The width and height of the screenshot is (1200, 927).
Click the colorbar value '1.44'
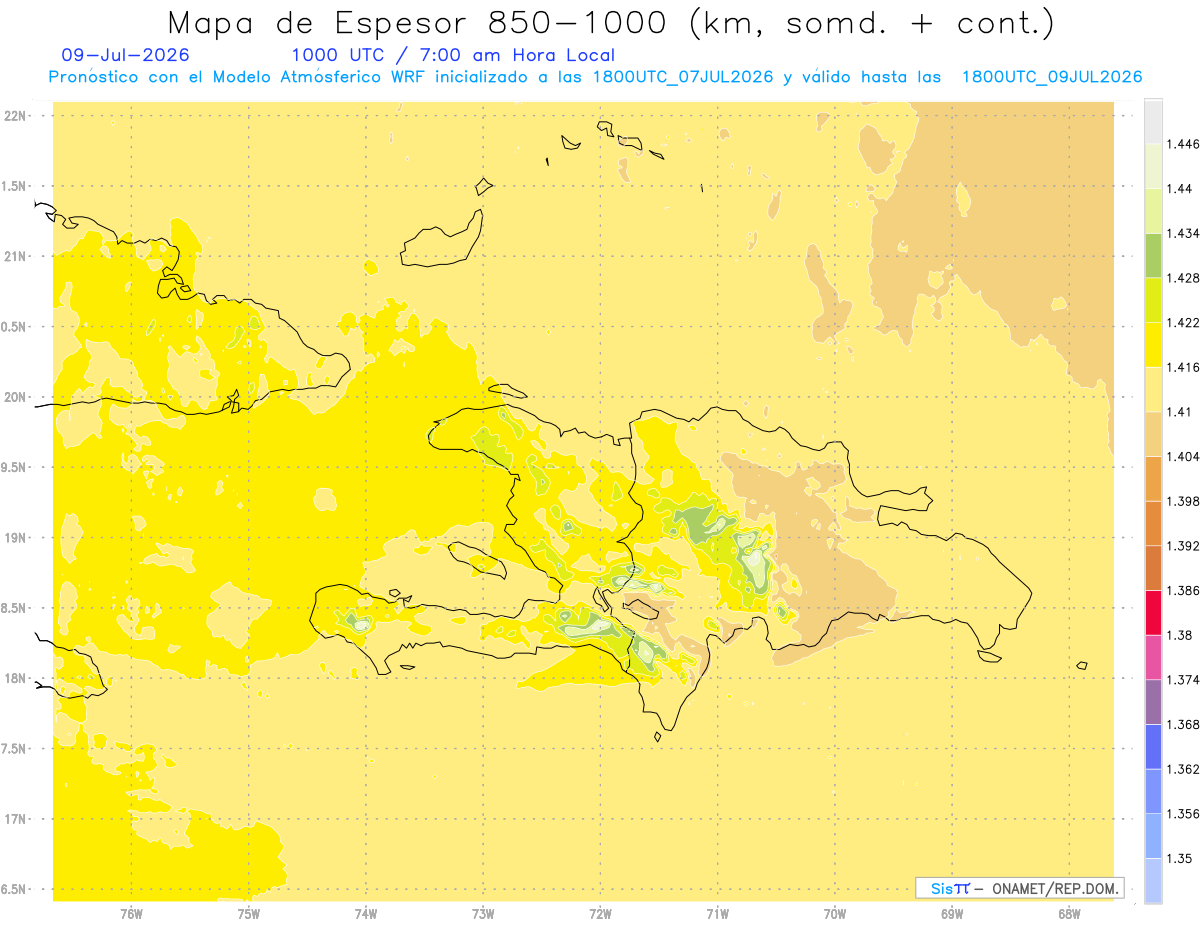coord(1179,189)
